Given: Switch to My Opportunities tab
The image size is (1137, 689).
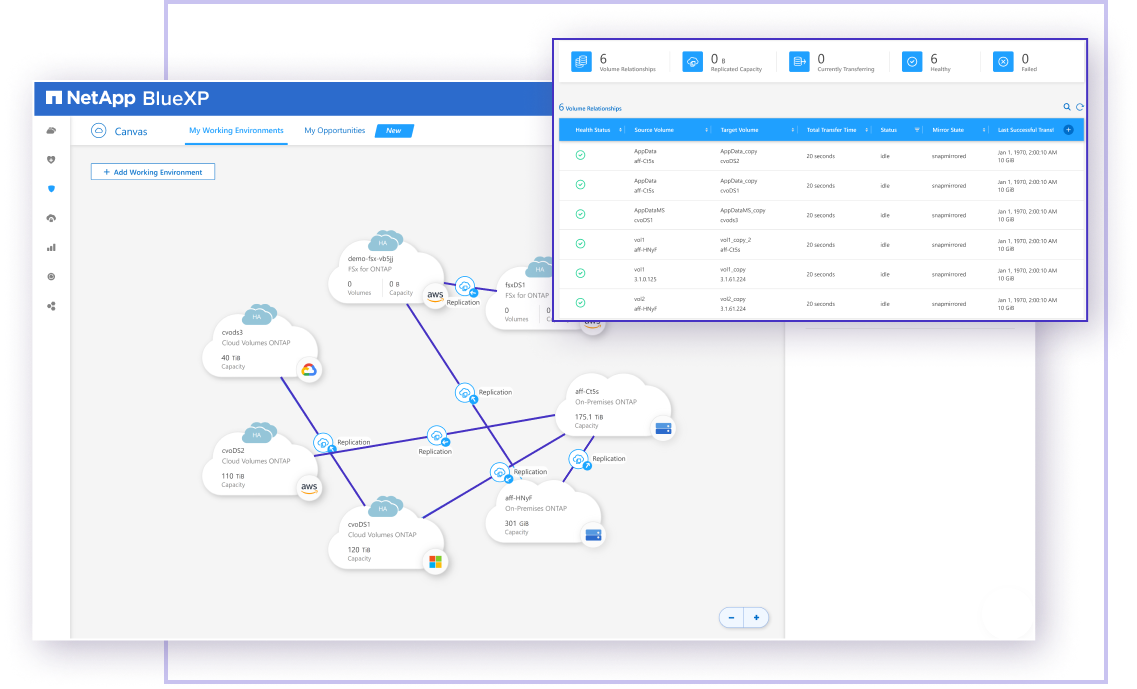Looking at the screenshot, I should coord(334,131).
